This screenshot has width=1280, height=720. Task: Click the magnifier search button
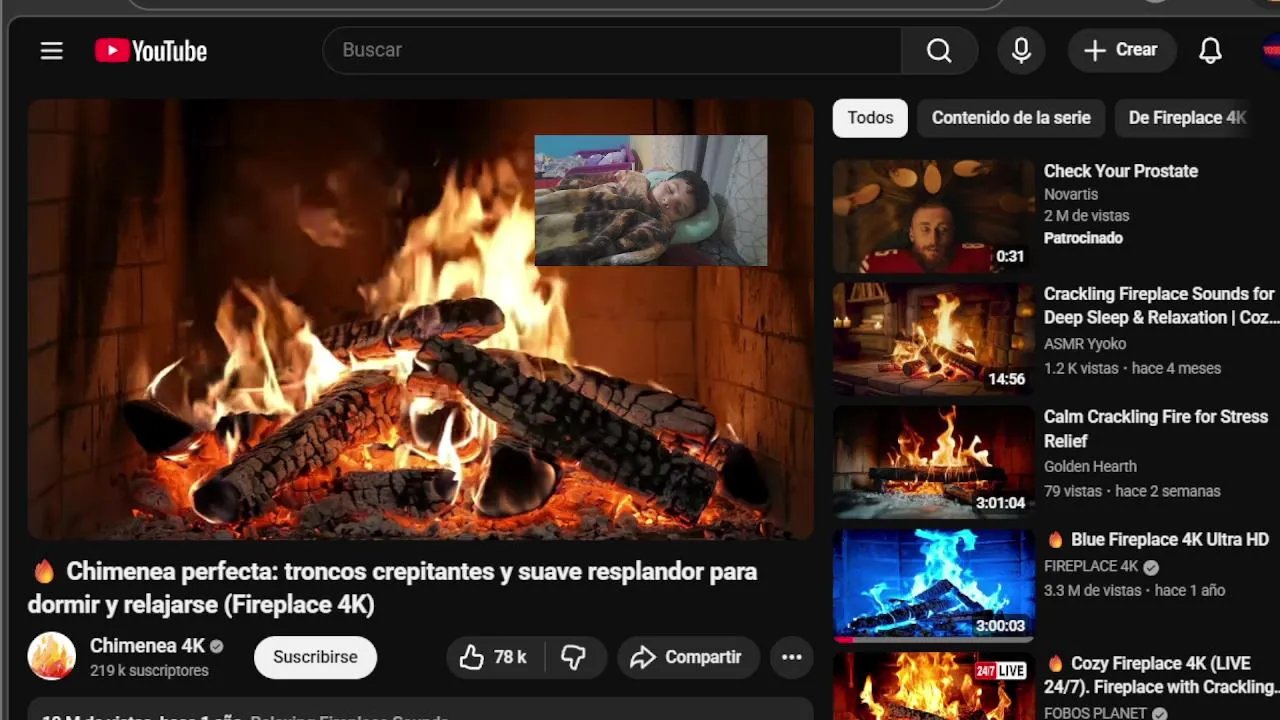939,50
